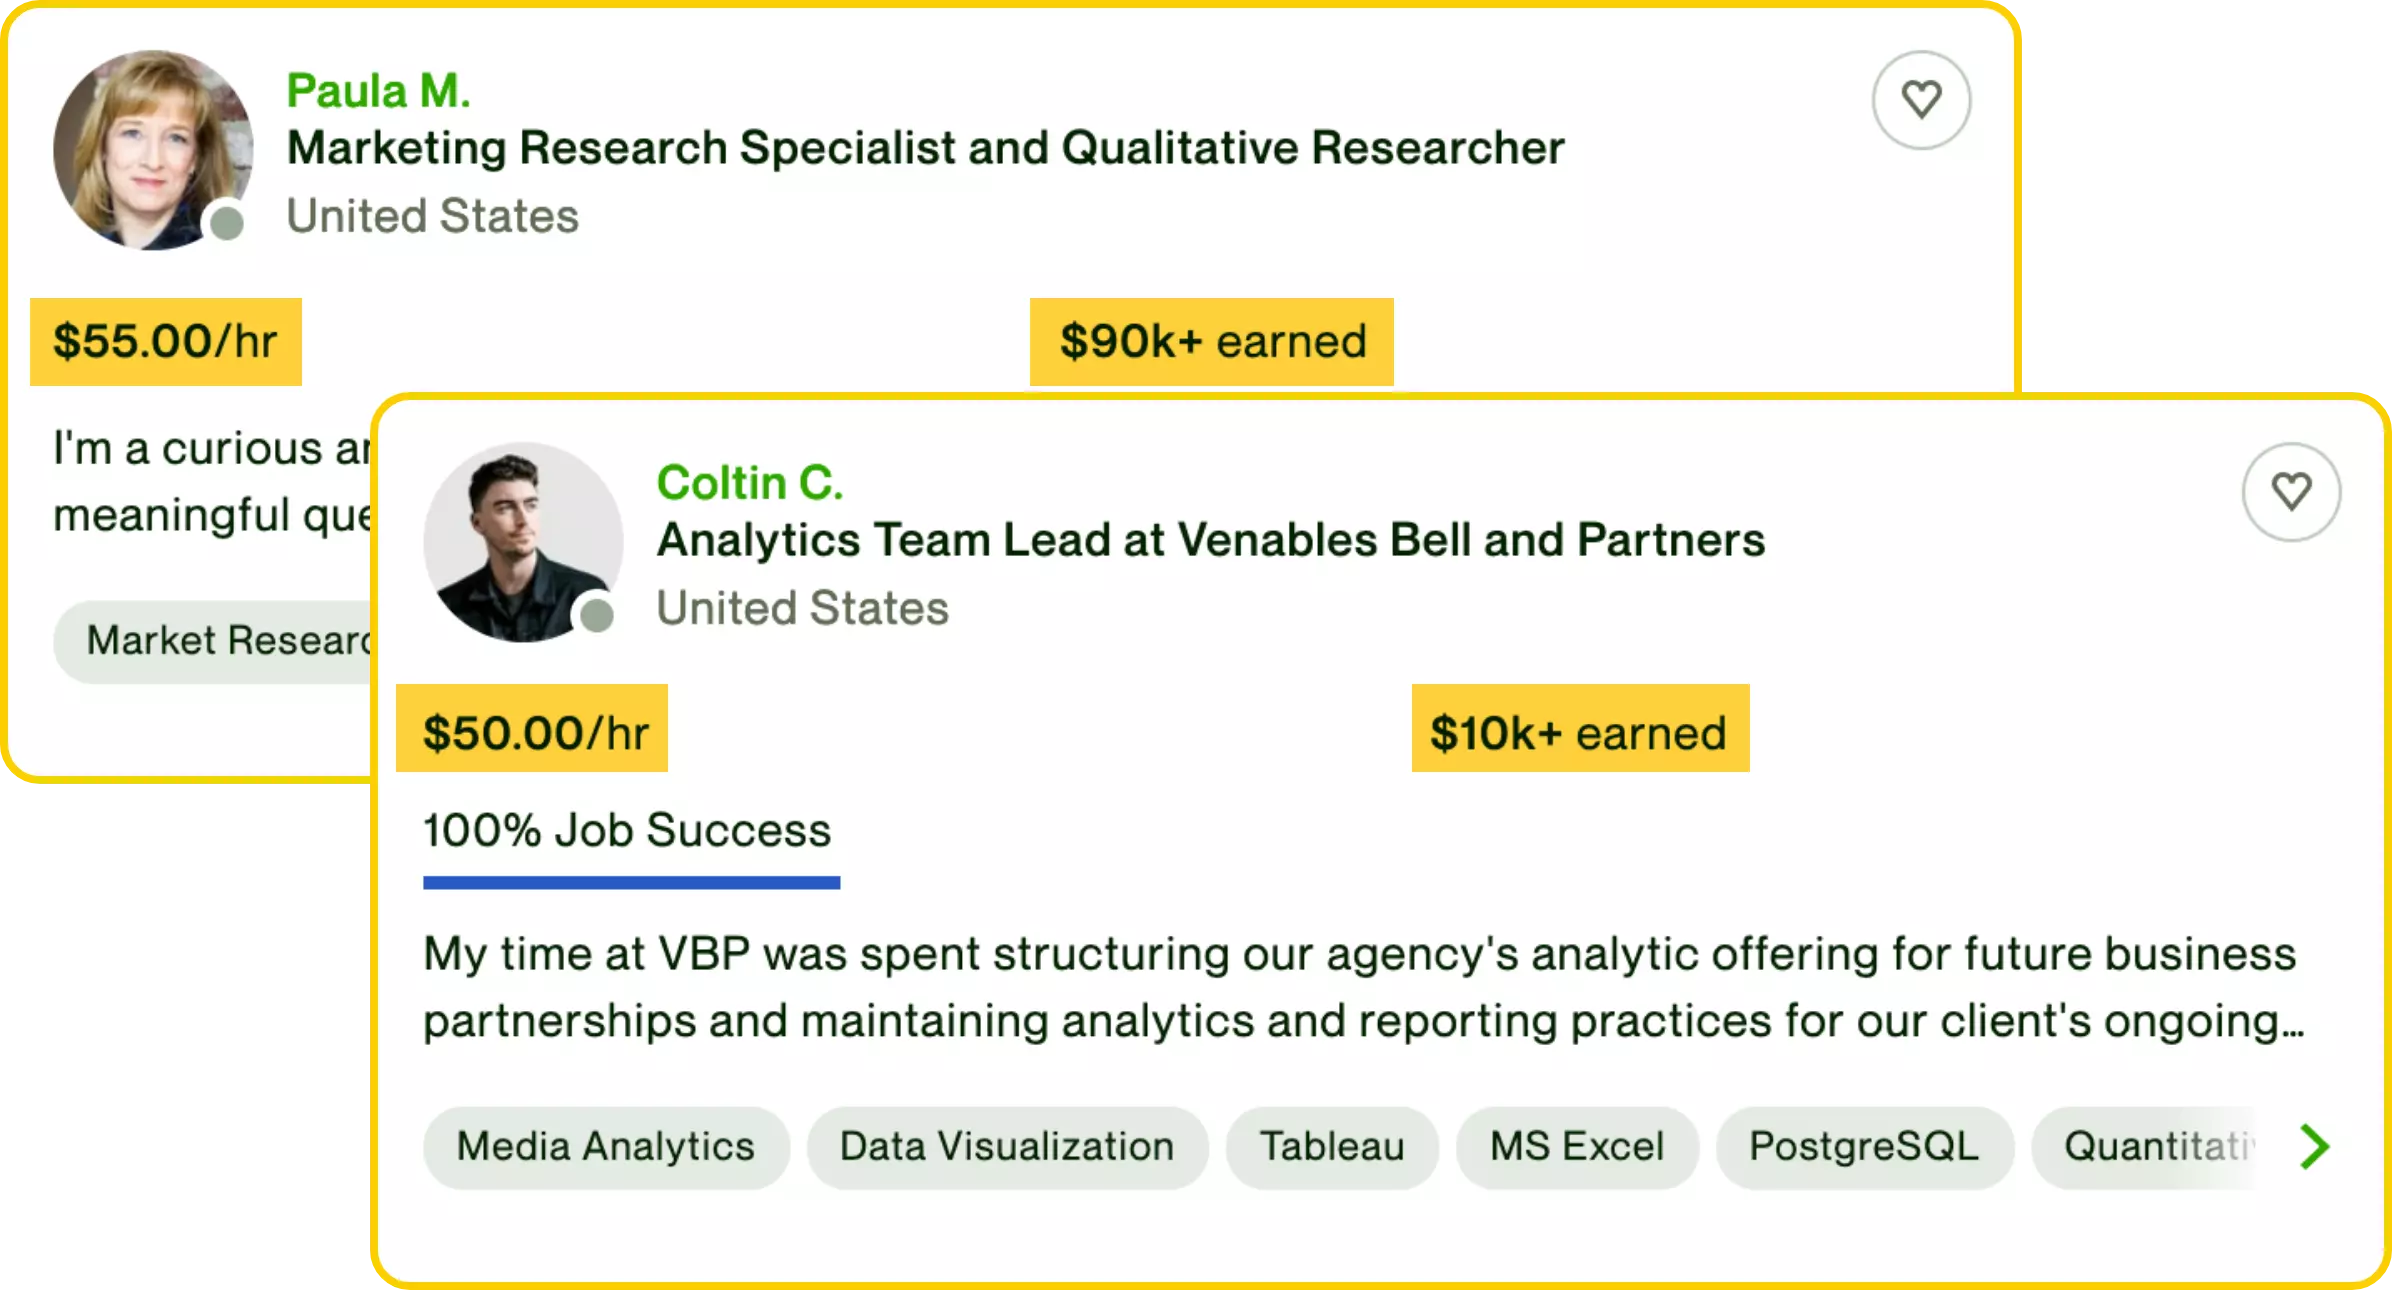2392x1290 pixels.
Task: Select the Tableau skill tag
Action: 1332,1147
